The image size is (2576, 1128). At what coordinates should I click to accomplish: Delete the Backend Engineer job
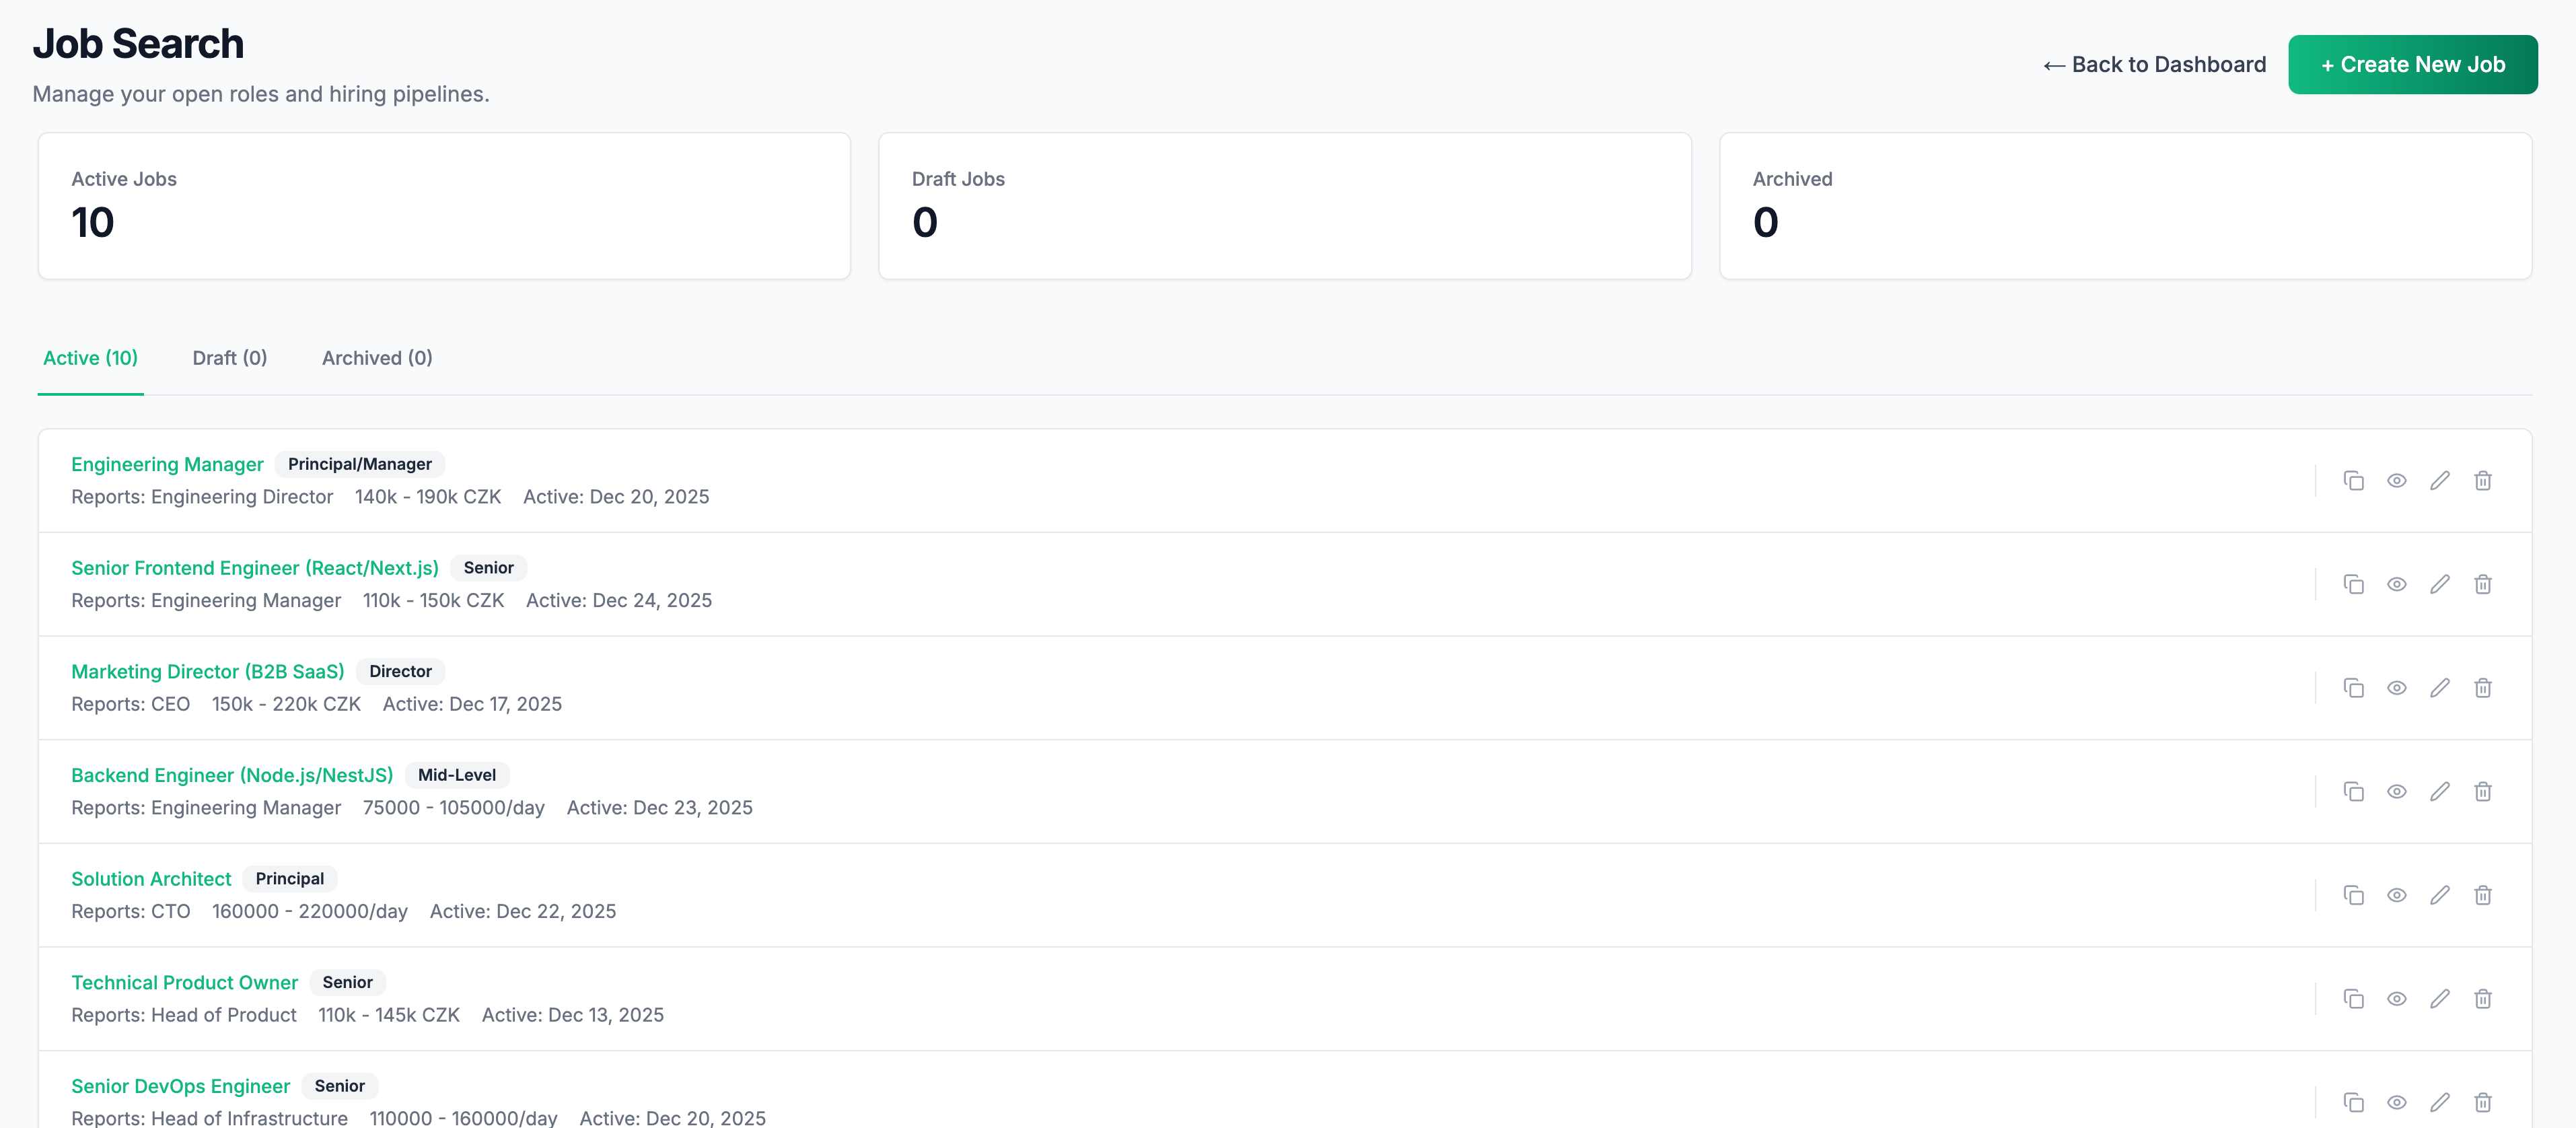click(2482, 792)
